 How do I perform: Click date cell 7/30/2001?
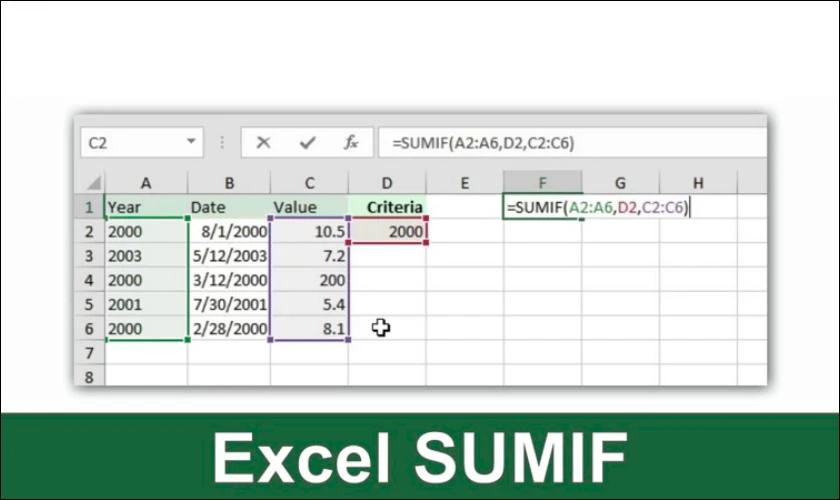point(229,304)
